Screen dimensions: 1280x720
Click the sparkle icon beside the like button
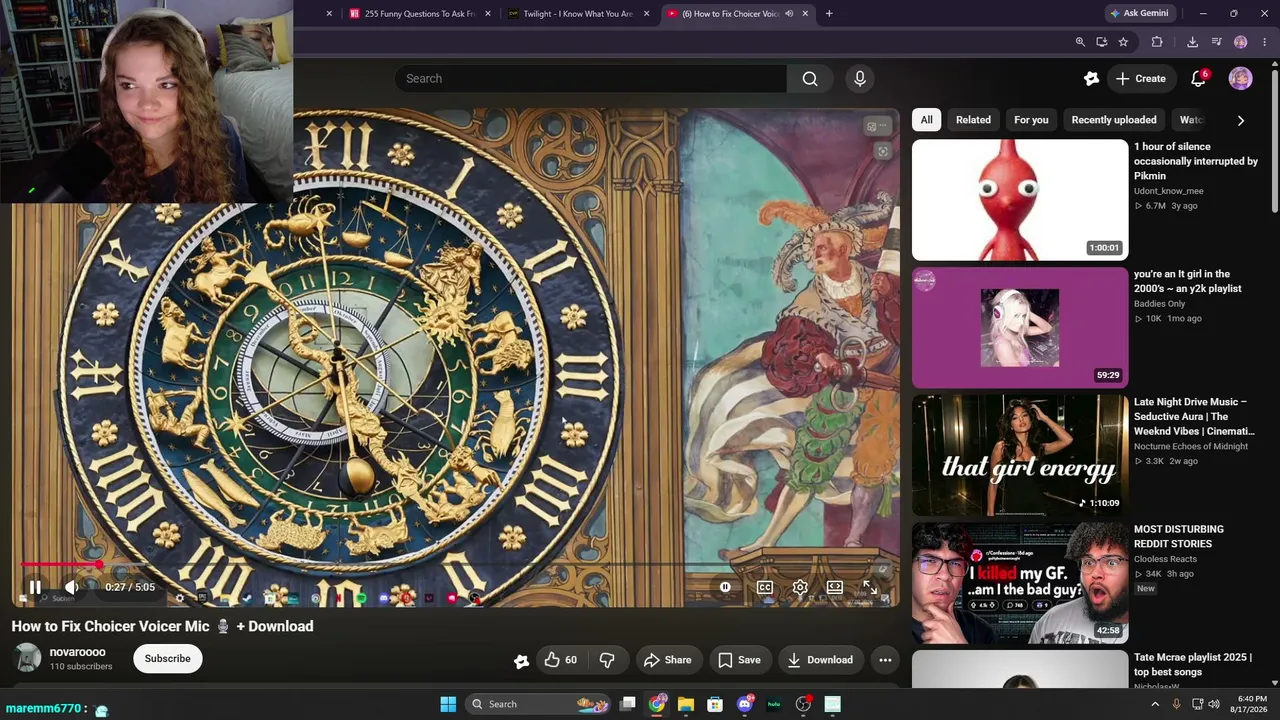coord(521,660)
